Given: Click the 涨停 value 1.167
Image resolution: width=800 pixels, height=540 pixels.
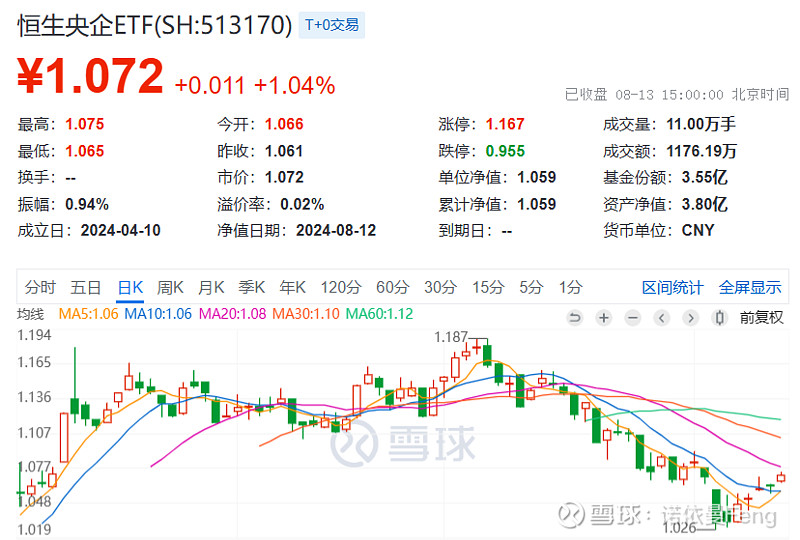Looking at the screenshot, I should pyautogui.click(x=505, y=124).
